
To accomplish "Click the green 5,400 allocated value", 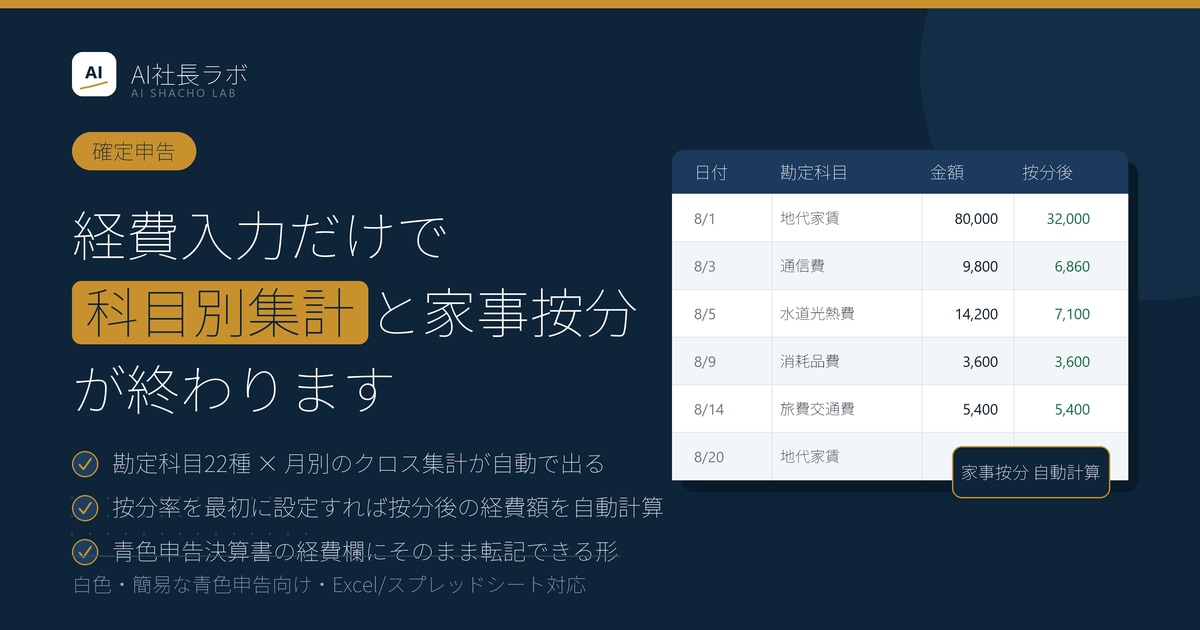I will point(1072,409).
